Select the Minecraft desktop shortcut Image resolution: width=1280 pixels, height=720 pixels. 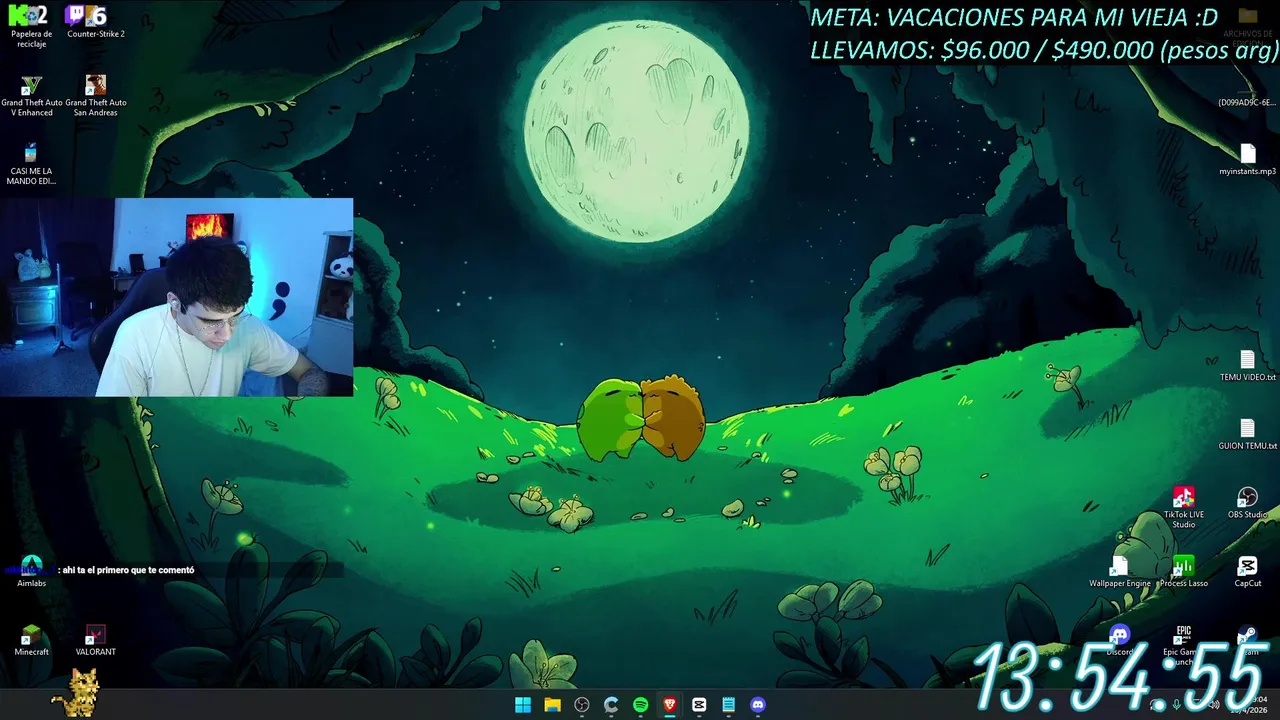31,641
